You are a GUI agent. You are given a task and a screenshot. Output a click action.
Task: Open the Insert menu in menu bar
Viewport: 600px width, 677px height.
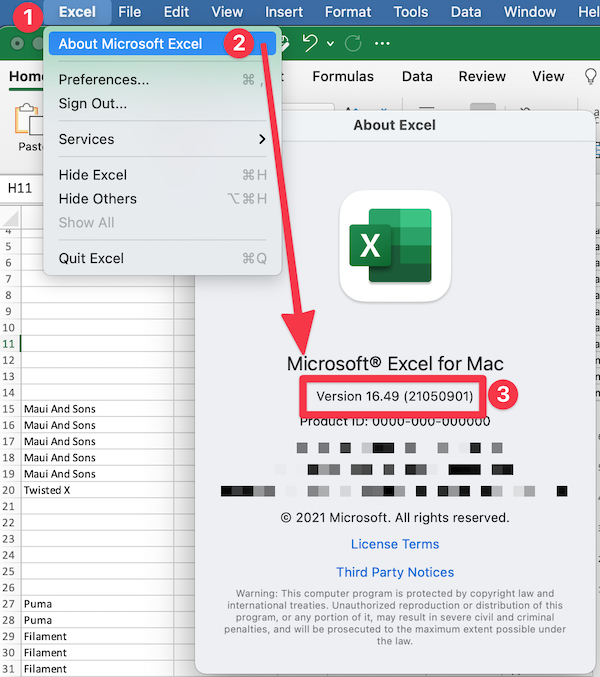pyautogui.click(x=284, y=12)
